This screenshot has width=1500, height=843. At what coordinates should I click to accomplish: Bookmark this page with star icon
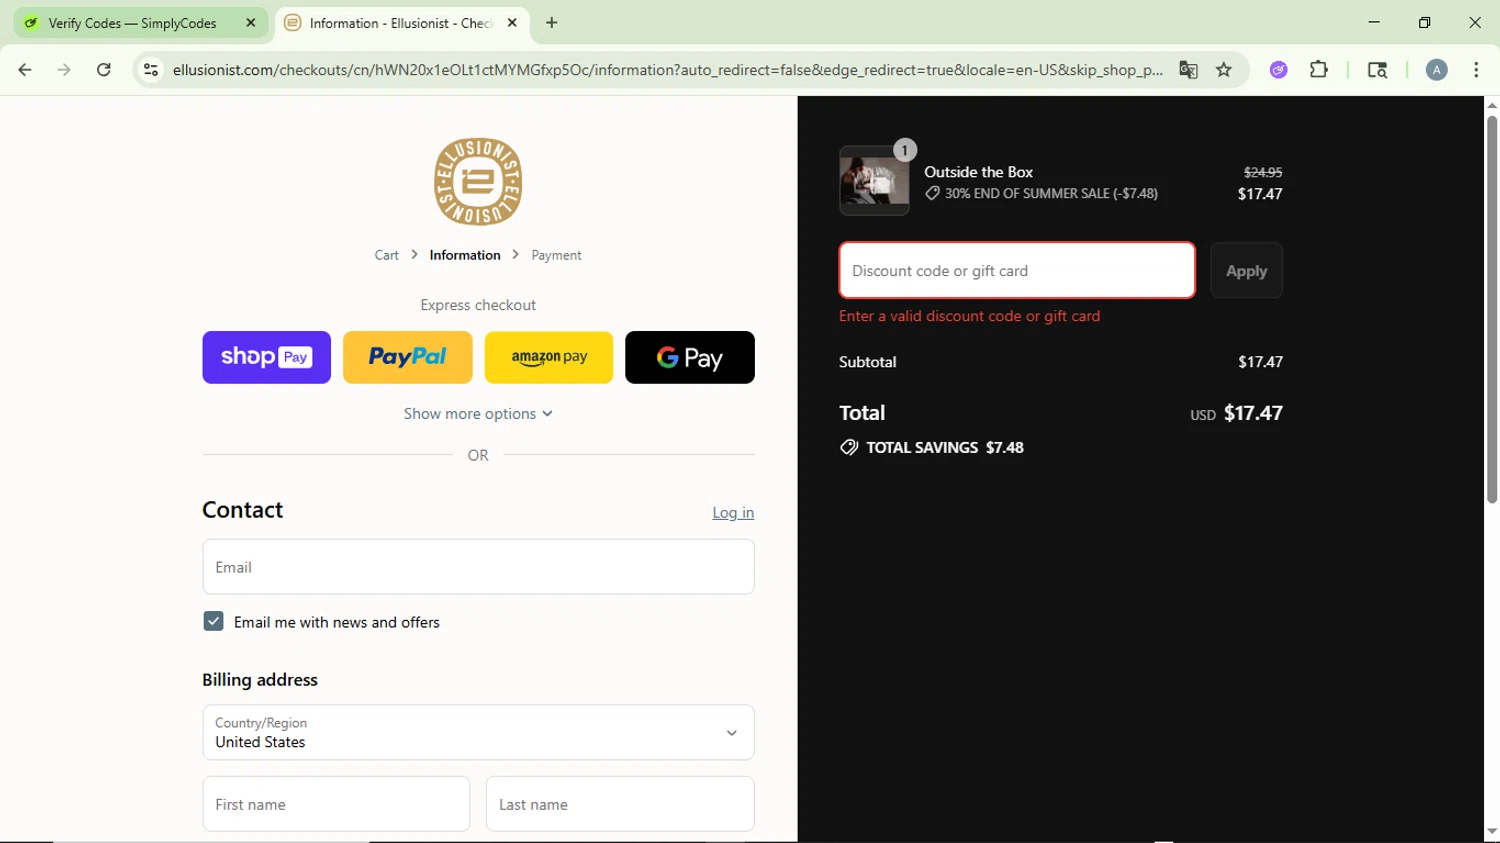click(x=1224, y=70)
